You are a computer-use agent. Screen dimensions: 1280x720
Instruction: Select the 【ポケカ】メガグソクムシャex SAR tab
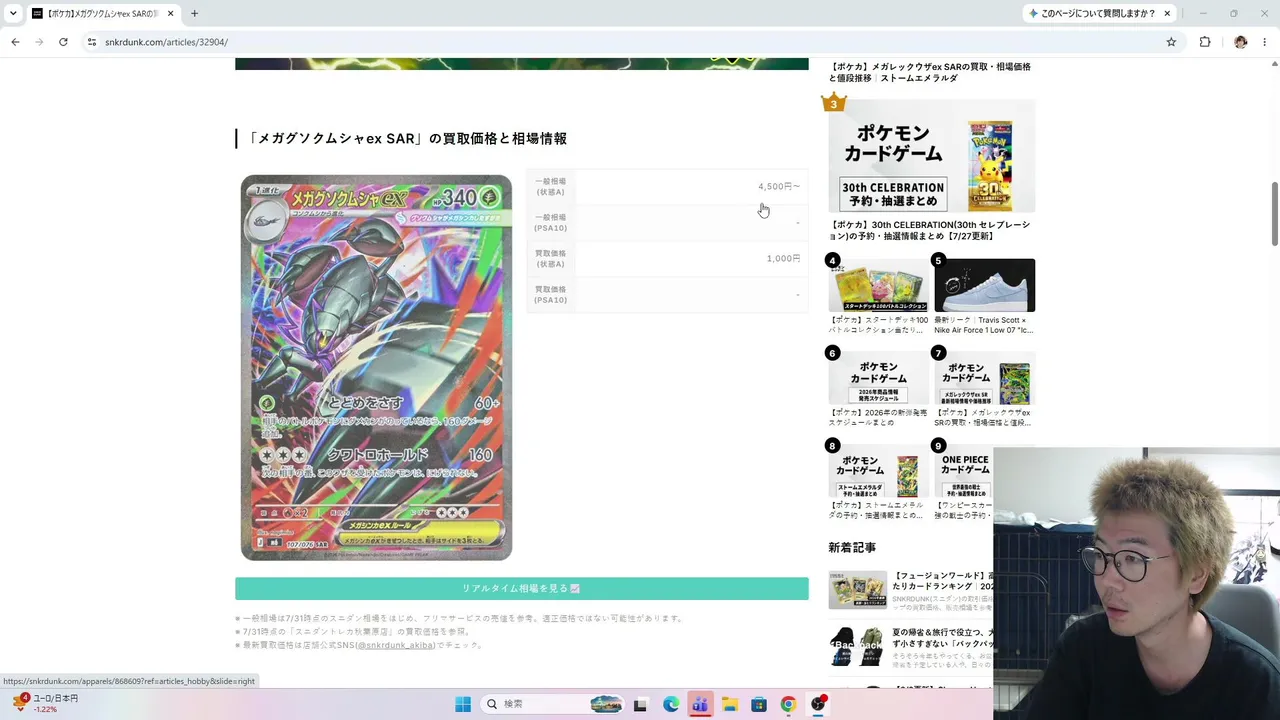point(103,14)
